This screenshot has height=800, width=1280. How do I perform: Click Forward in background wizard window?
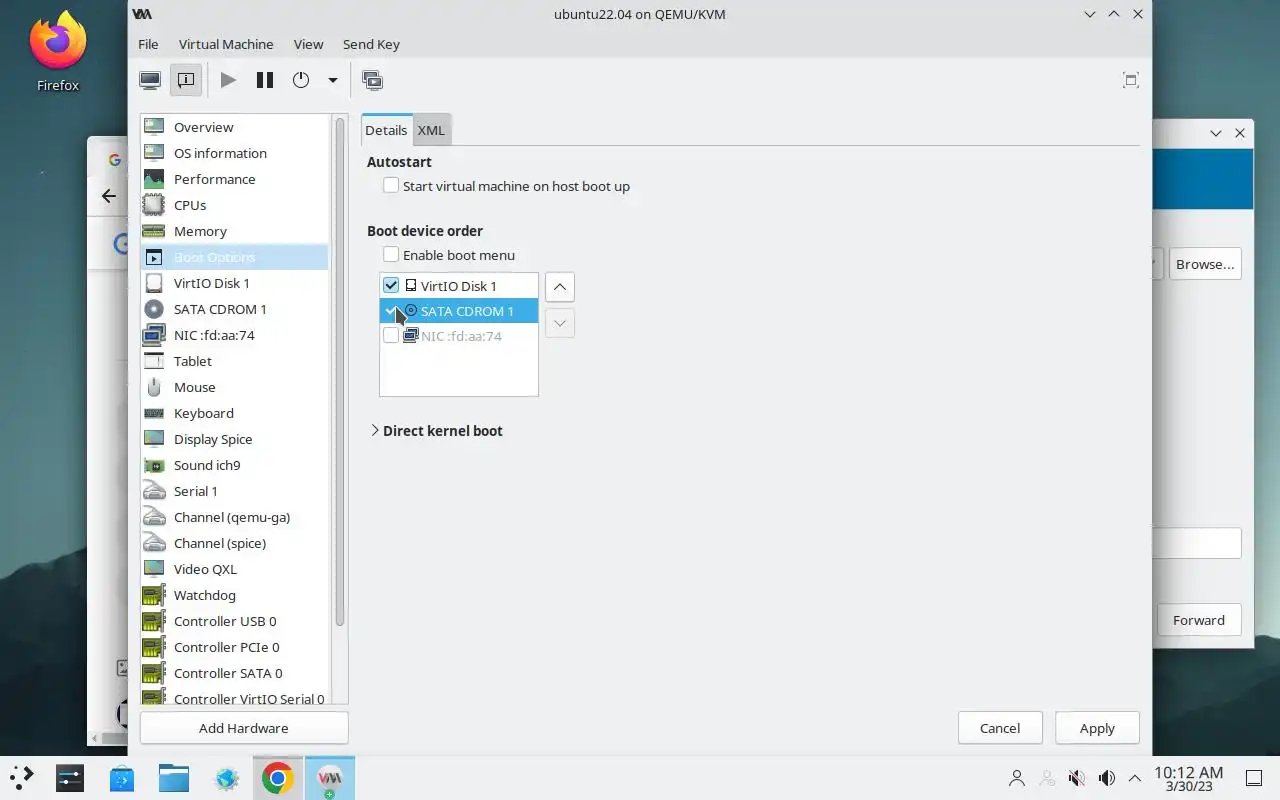click(x=1199, y=620)
